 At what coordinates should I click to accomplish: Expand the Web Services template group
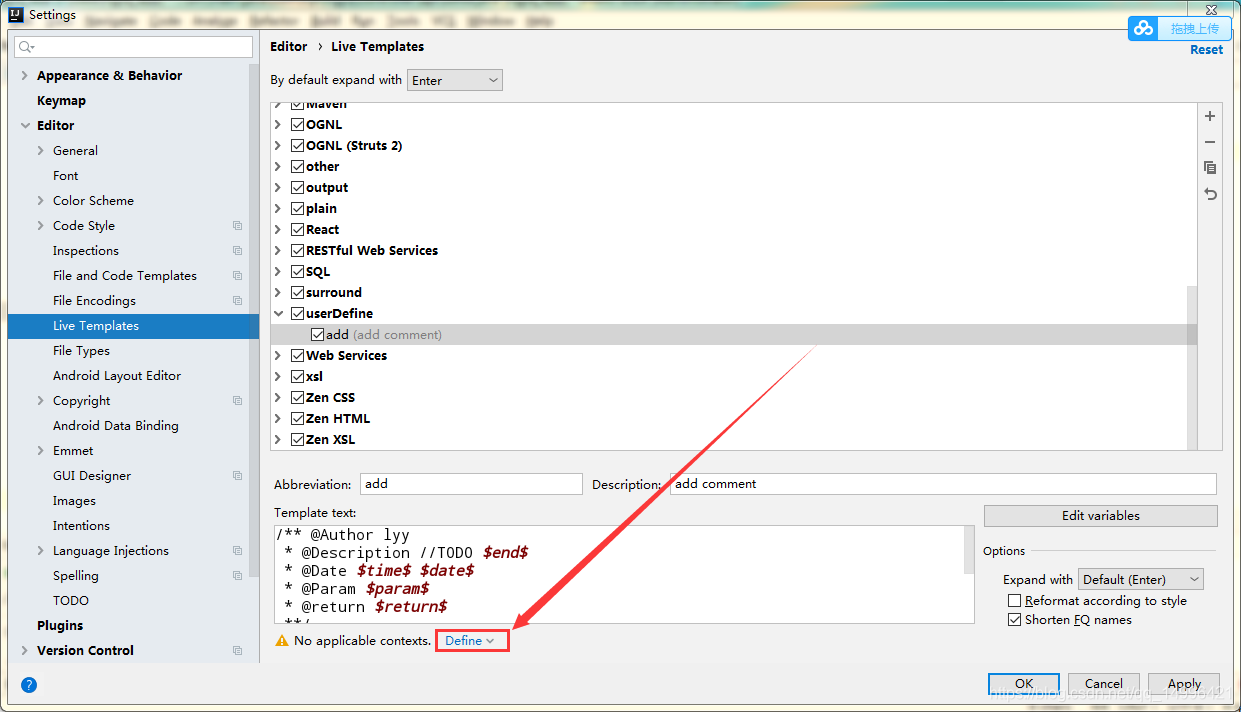coord(279,356)
